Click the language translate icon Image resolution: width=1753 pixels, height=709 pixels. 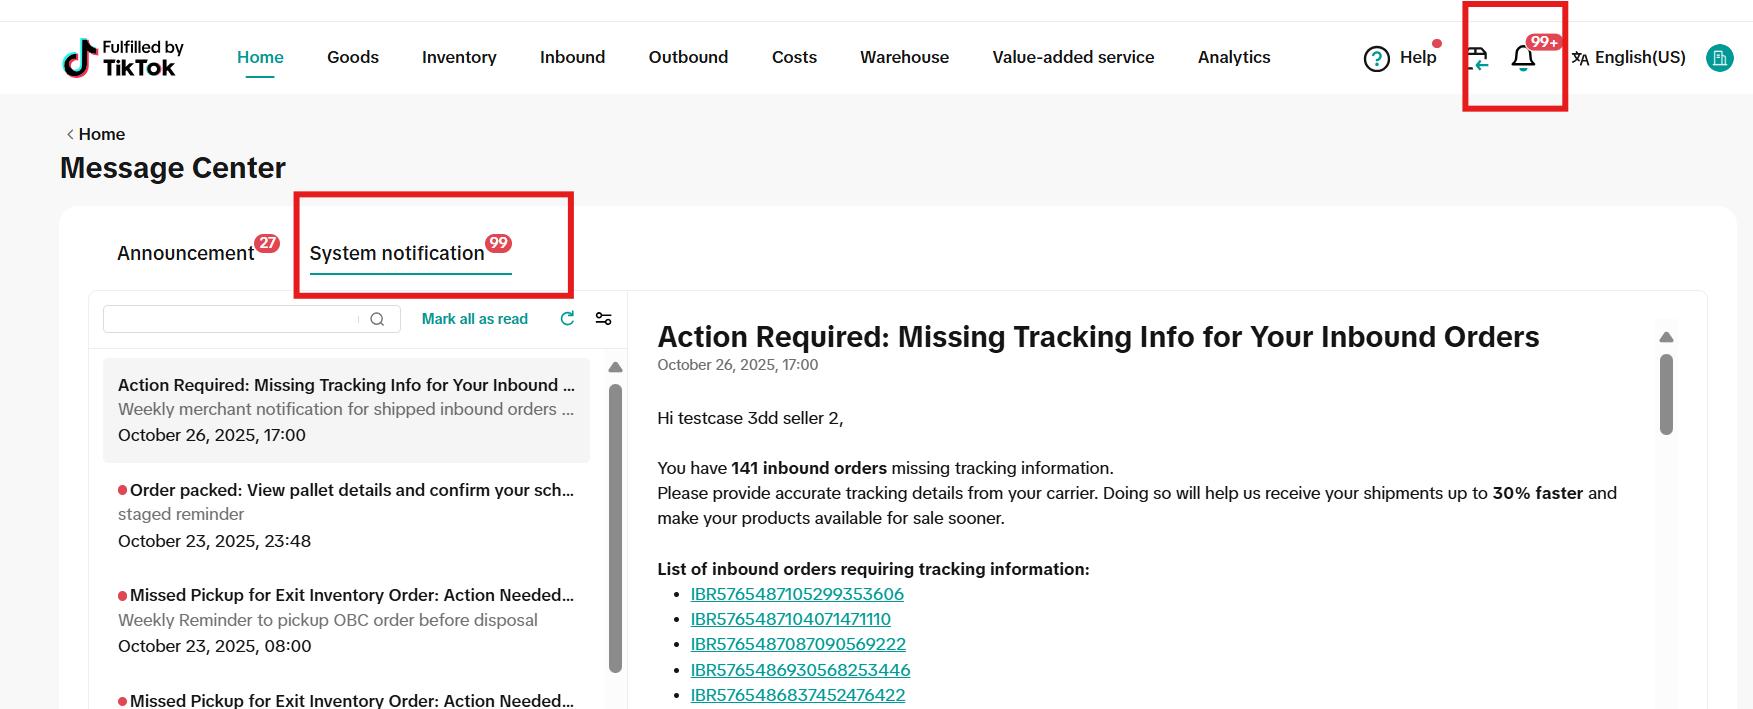click(1580, 58)
